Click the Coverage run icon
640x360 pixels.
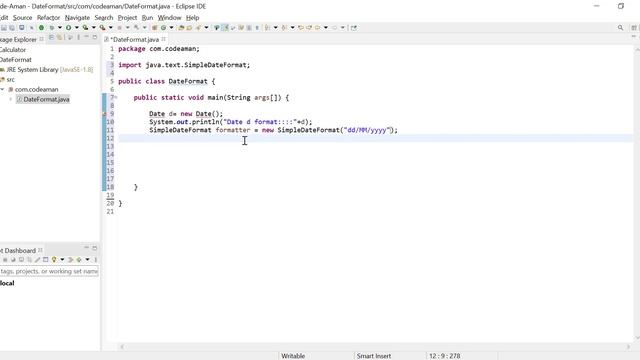(x=85, y=28)
